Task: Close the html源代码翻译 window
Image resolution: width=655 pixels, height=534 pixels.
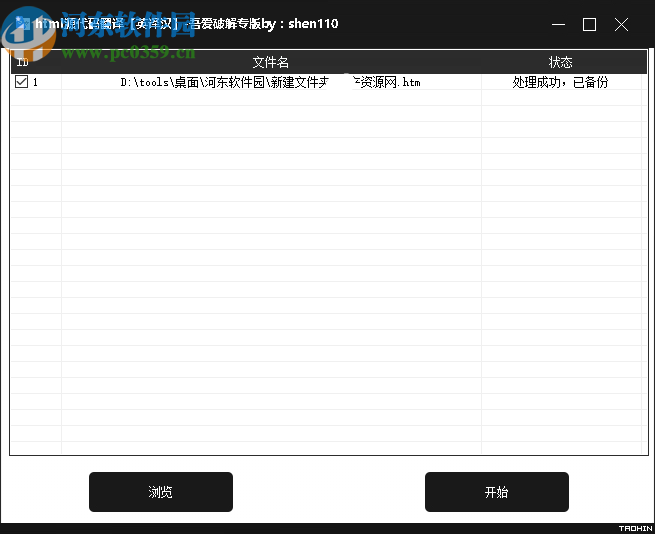Action: pos(621,24)
